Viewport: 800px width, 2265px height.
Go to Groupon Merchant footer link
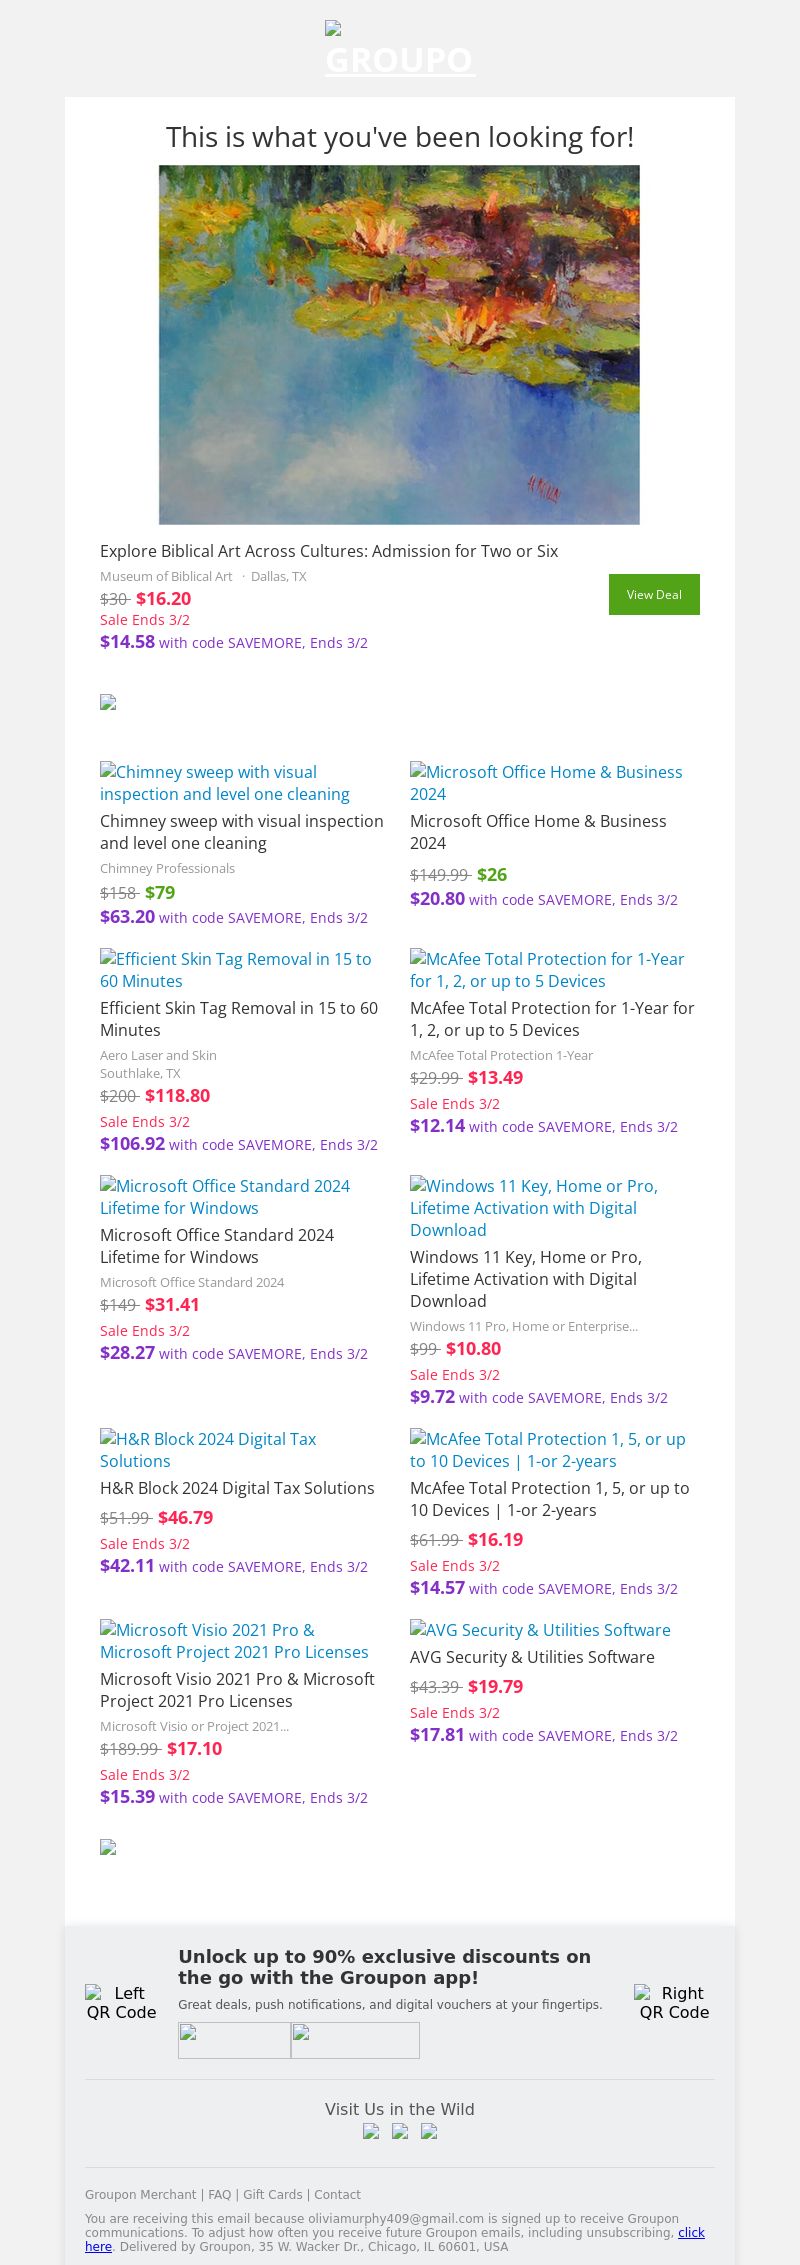(140, 2194)
